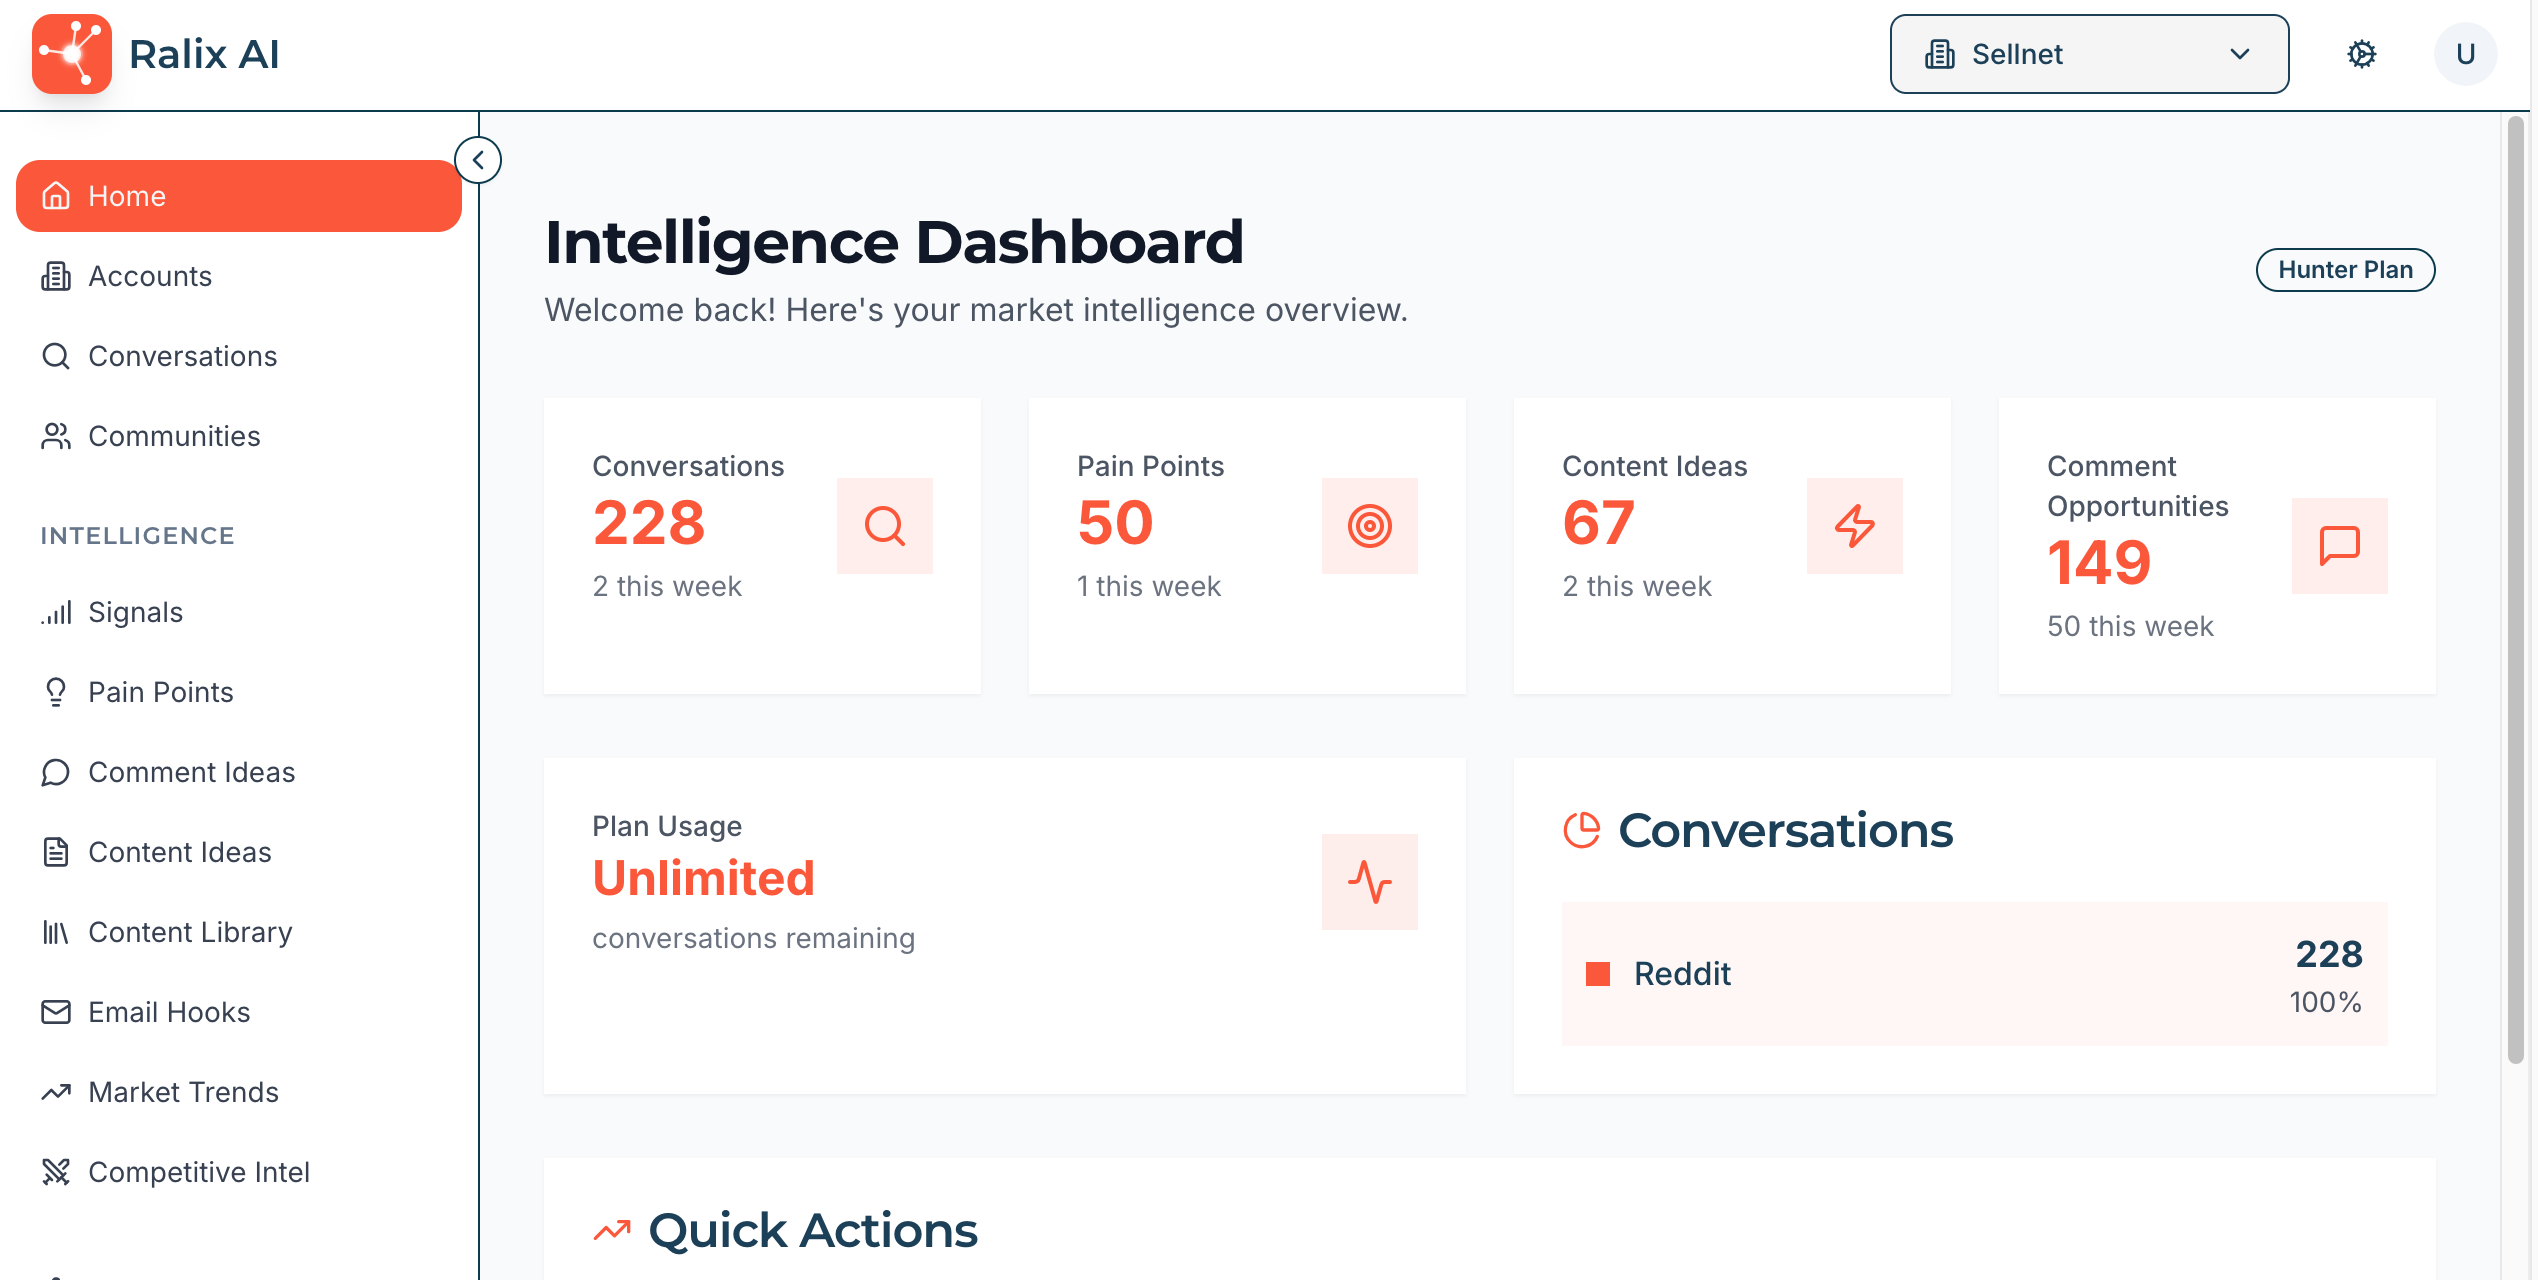Click the Hunter Plan badge
This screenshot has width=2538, height=1280.
[2345, 270]
